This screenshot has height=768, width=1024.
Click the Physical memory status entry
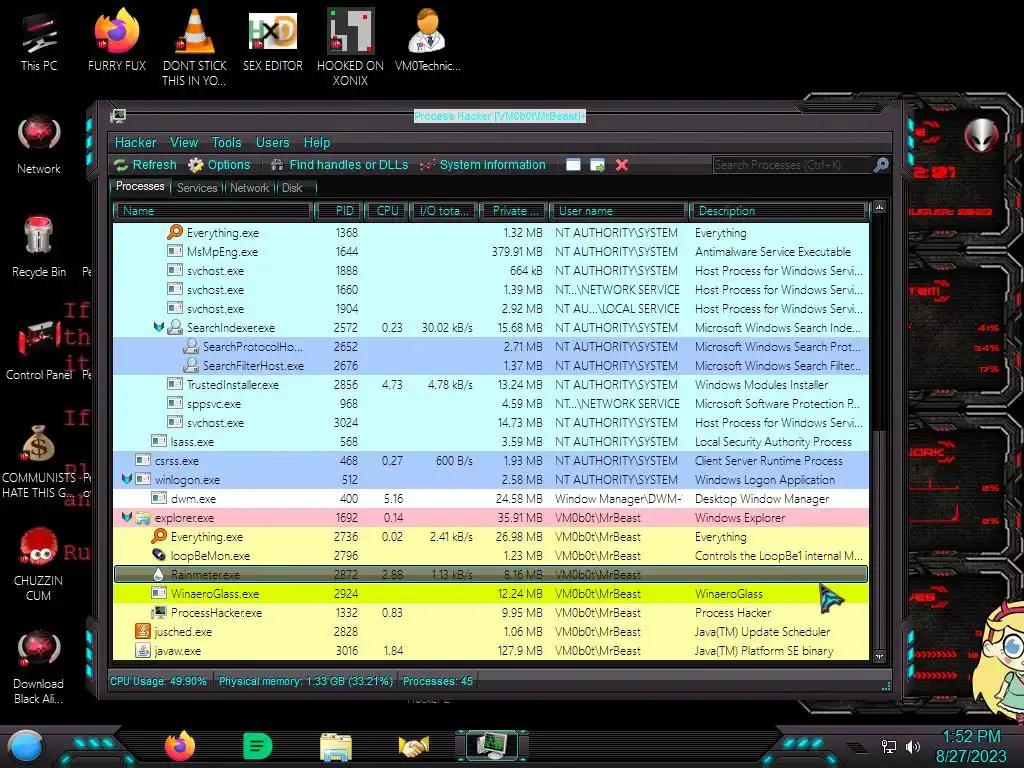(x=306, y=681)
